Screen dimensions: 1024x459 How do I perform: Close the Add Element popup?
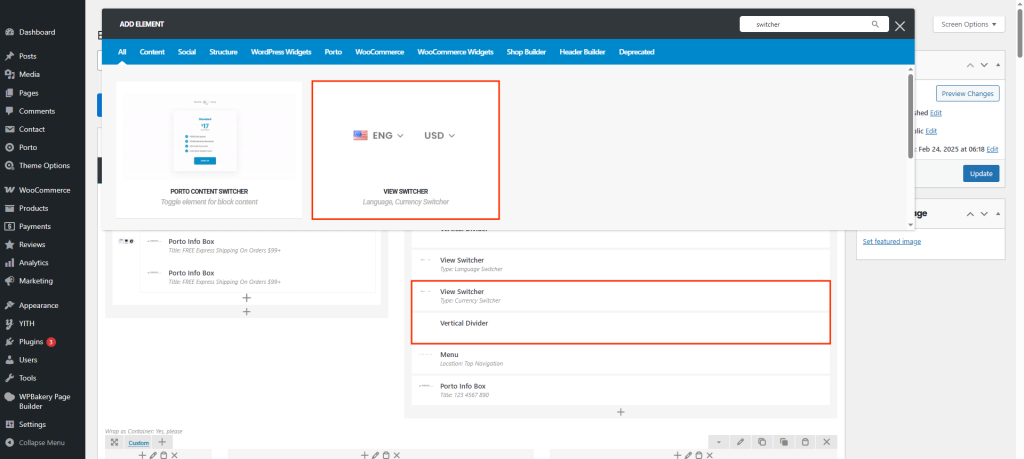[900, 26]
